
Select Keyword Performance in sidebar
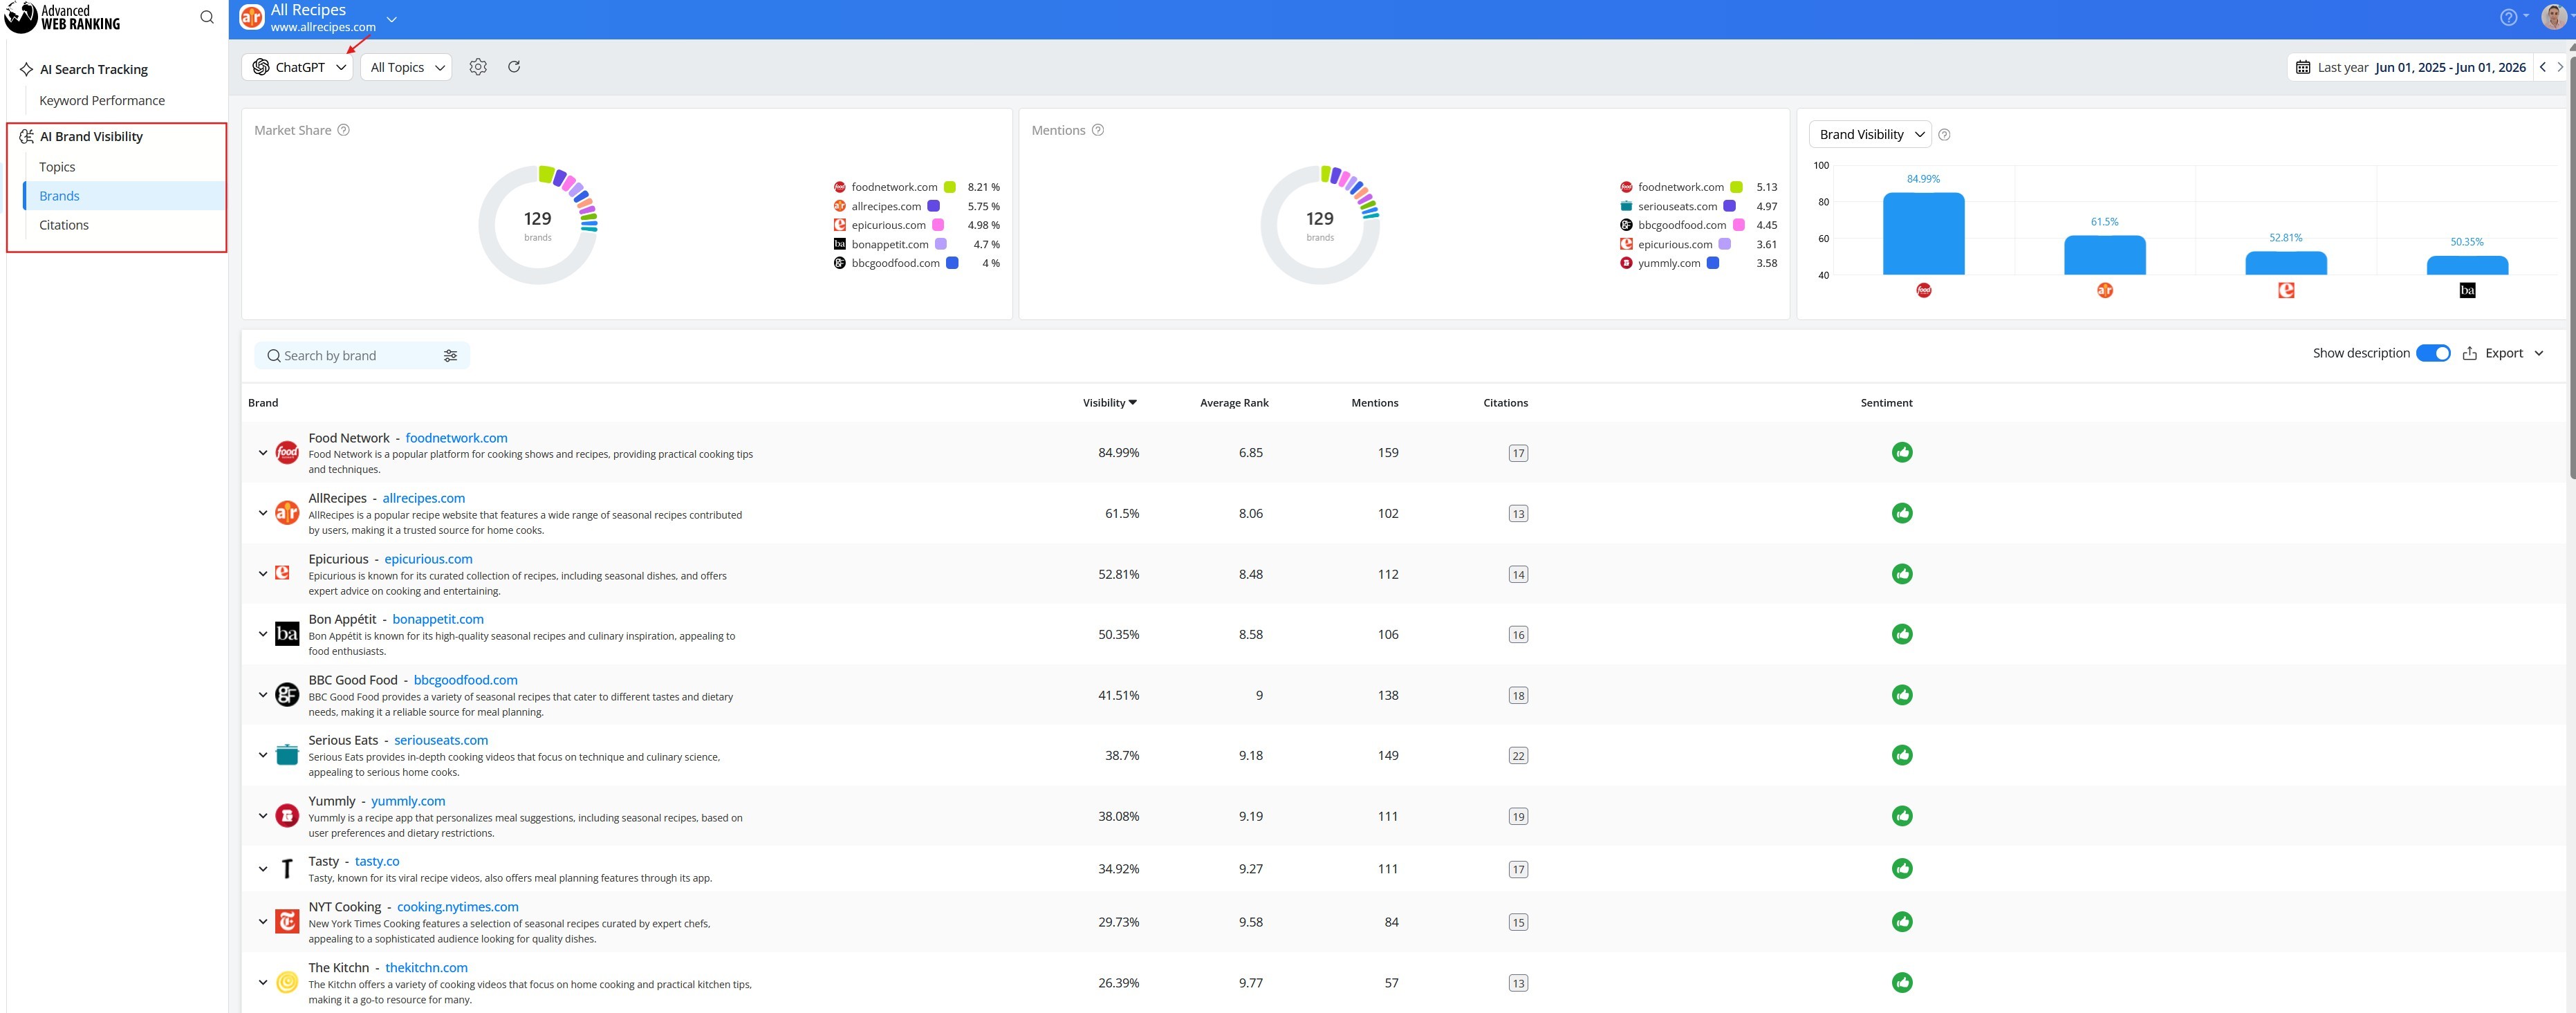pyautogui.click(x=102, y=100)
